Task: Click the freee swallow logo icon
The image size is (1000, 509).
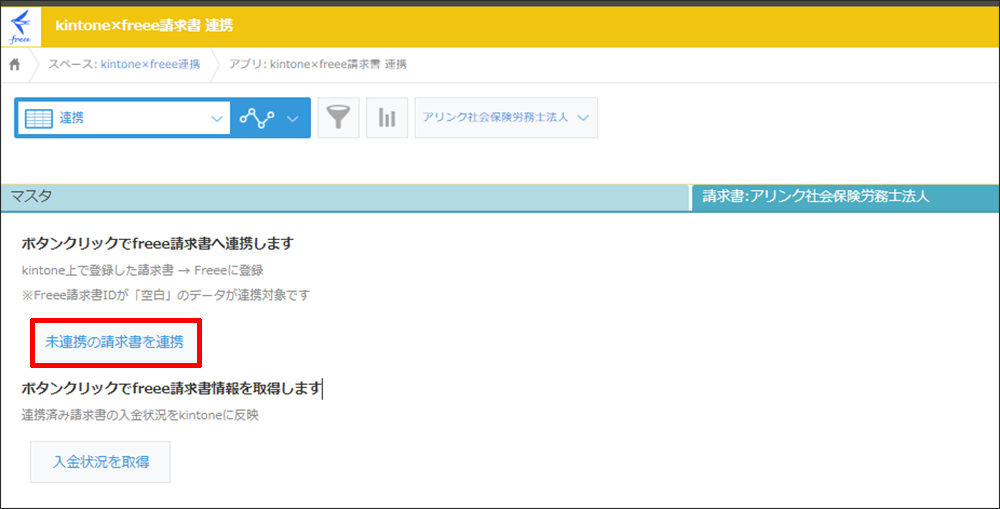Action: click(x=20, y=26)
